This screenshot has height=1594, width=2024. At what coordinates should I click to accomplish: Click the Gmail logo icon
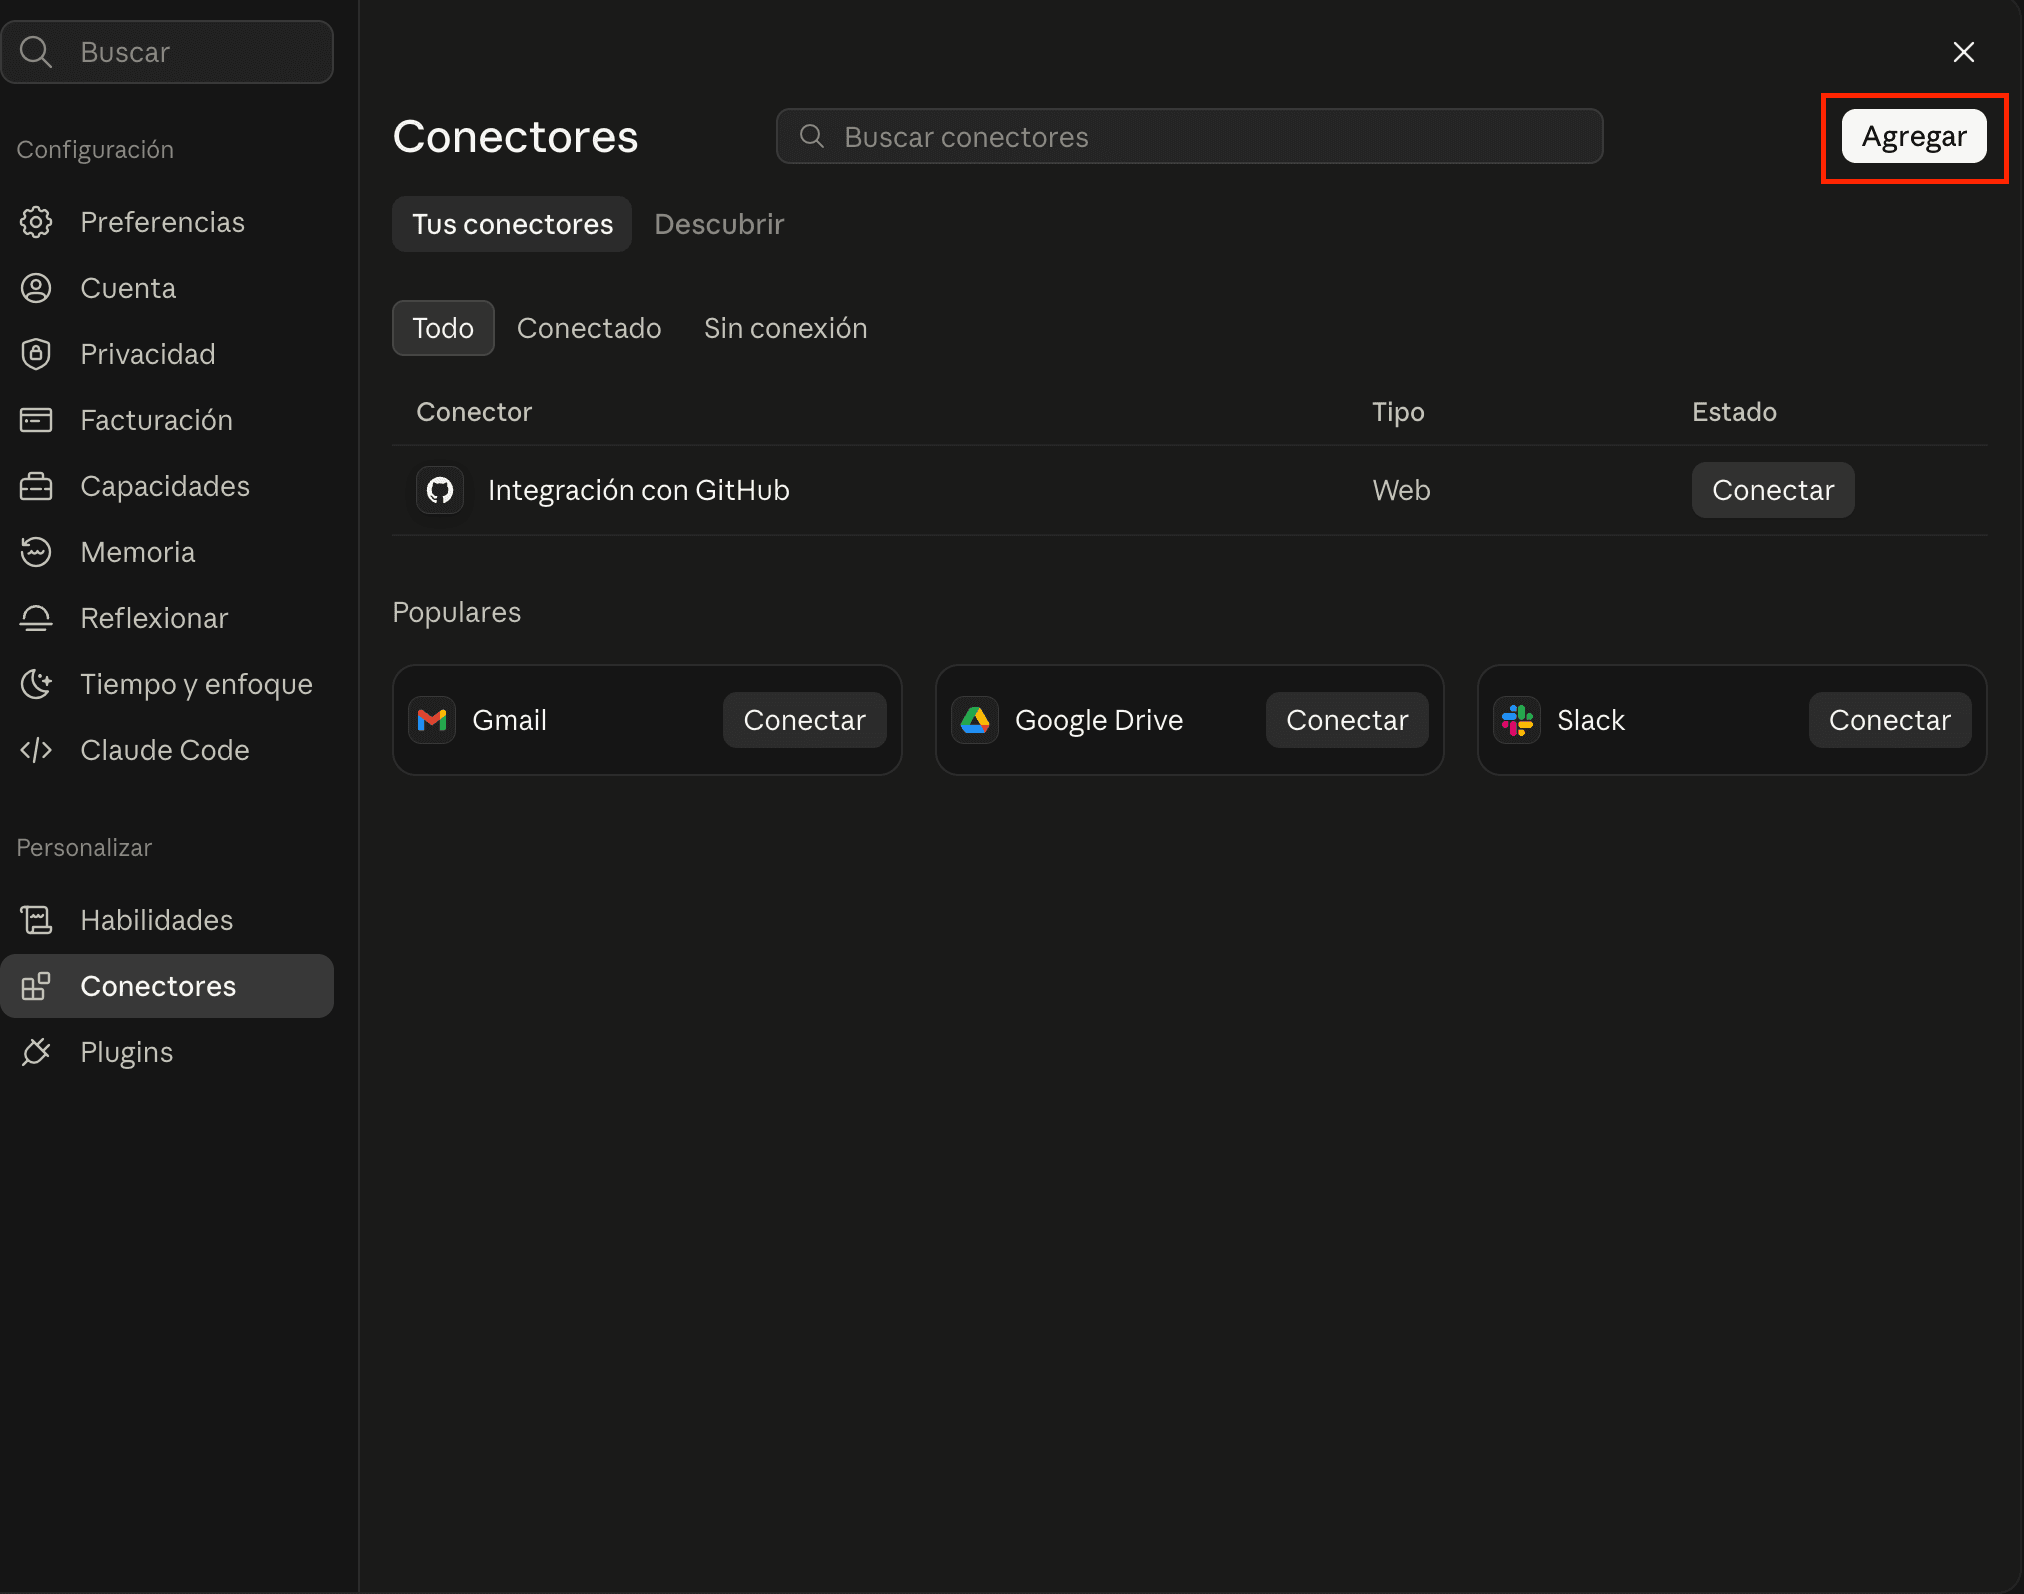(432, 720)
